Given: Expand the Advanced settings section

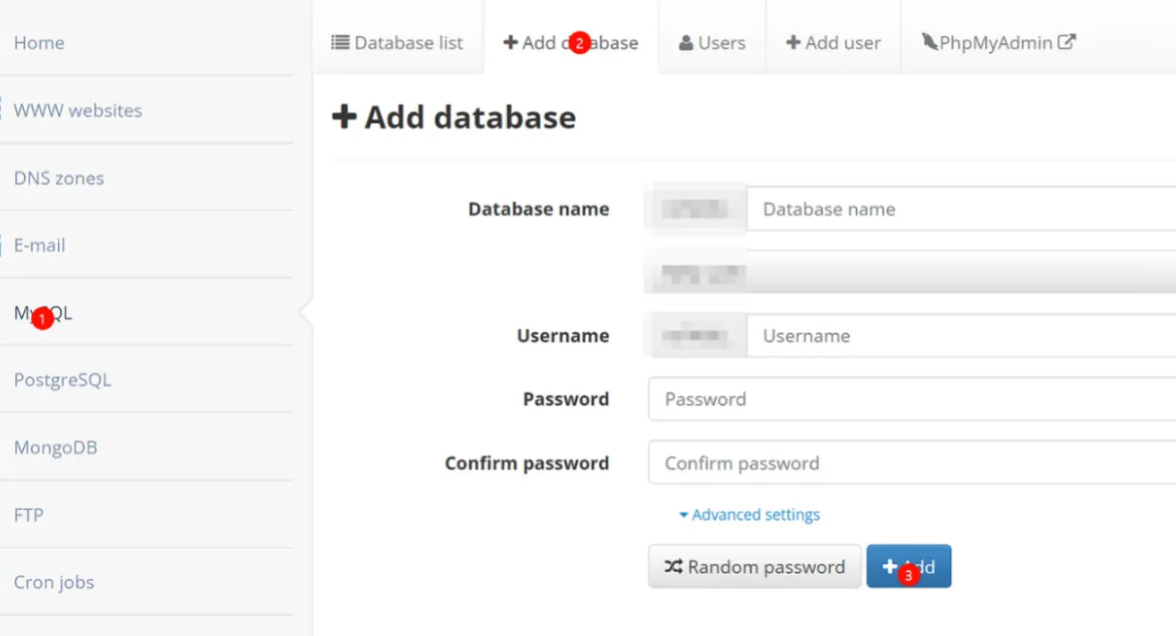Looking at the screenshot, I should click(x=749, y=515).
